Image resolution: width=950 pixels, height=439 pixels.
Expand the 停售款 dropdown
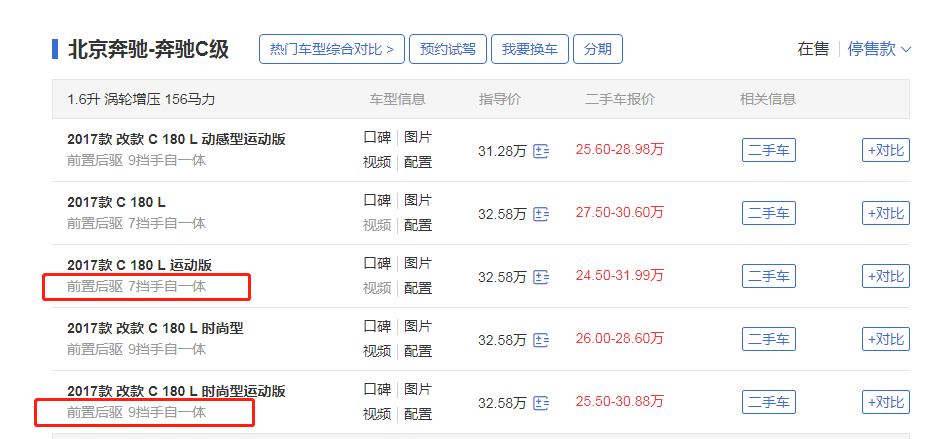[x=879, y=49]
